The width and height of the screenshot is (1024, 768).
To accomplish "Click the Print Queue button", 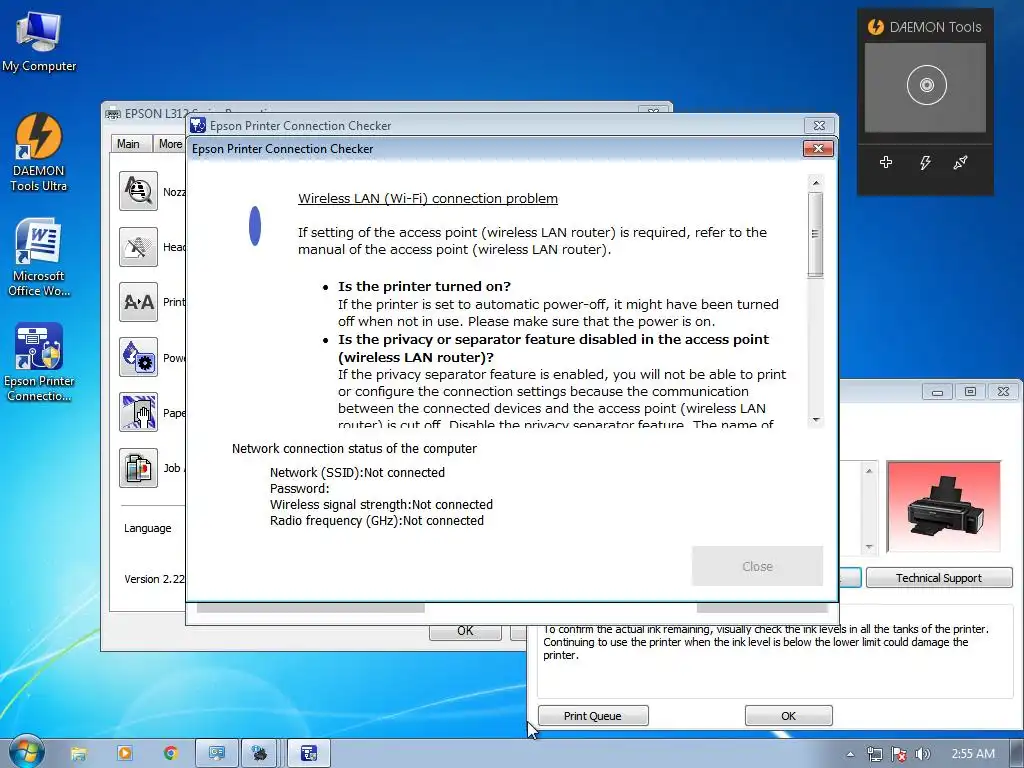I will [593, 716].
